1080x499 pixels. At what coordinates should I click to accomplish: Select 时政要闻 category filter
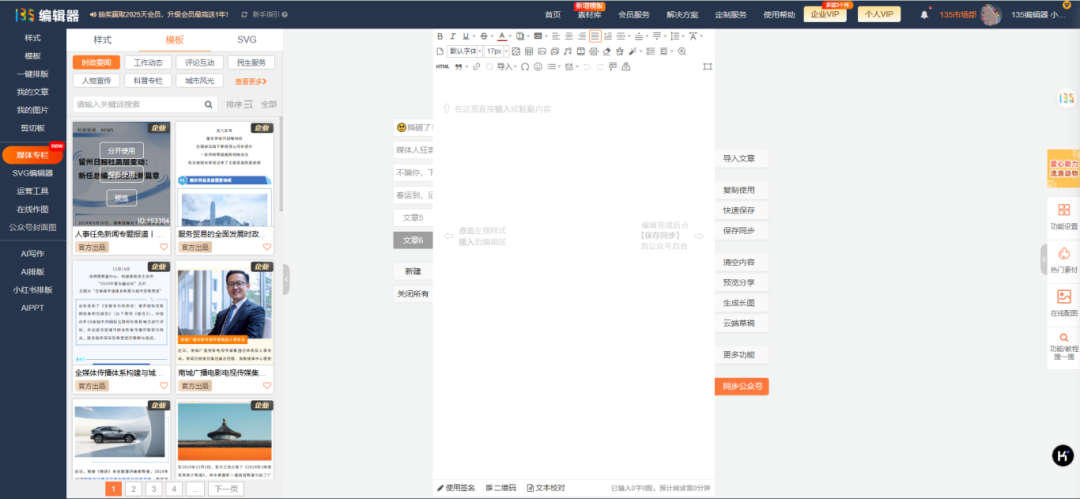point(96,63)
